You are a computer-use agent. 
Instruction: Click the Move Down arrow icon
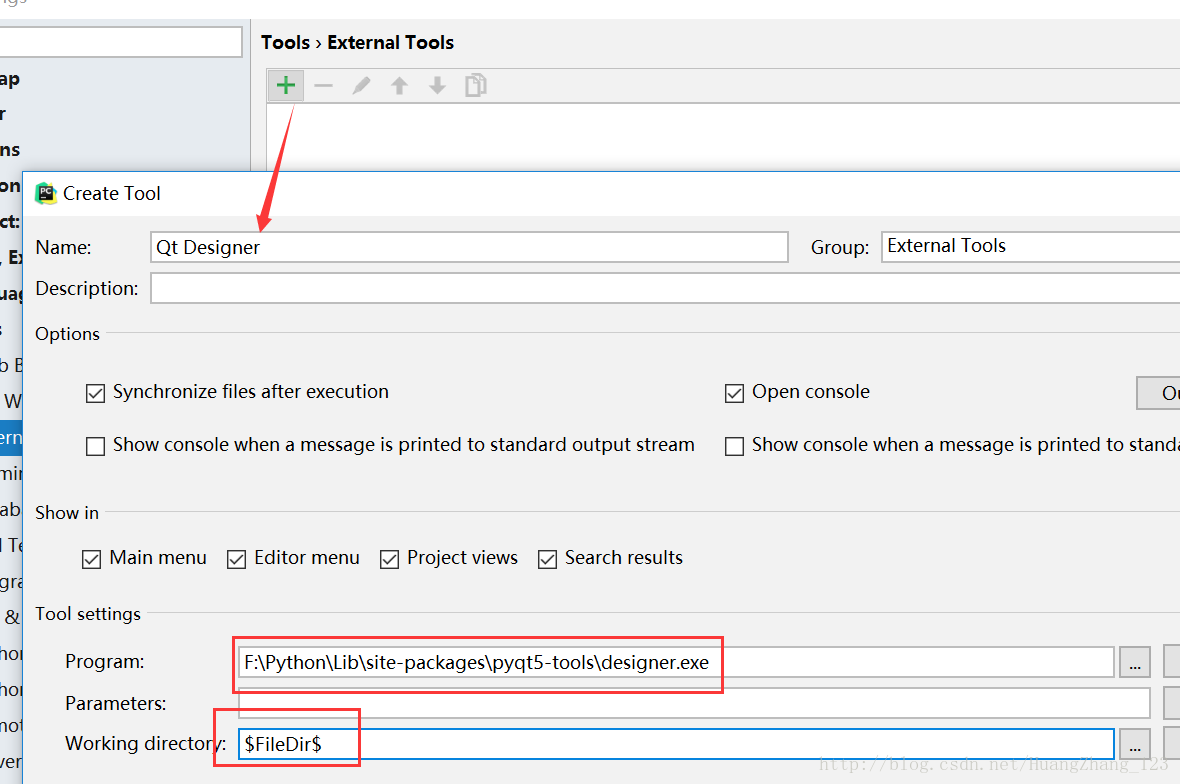pyautogui.click(x=437, y=86)
